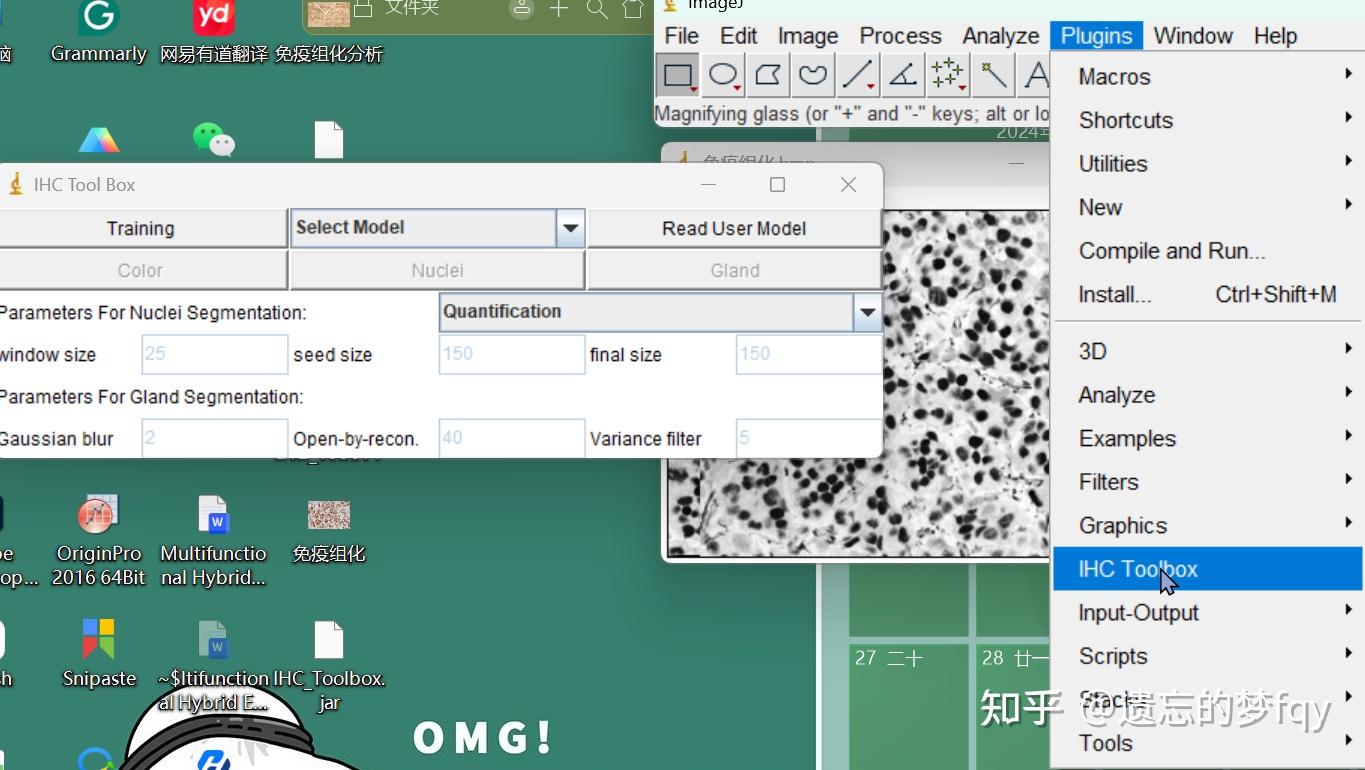The image size is (1365, 770).
Task: Select the Angle tool
Action: (x=902, y=75)
